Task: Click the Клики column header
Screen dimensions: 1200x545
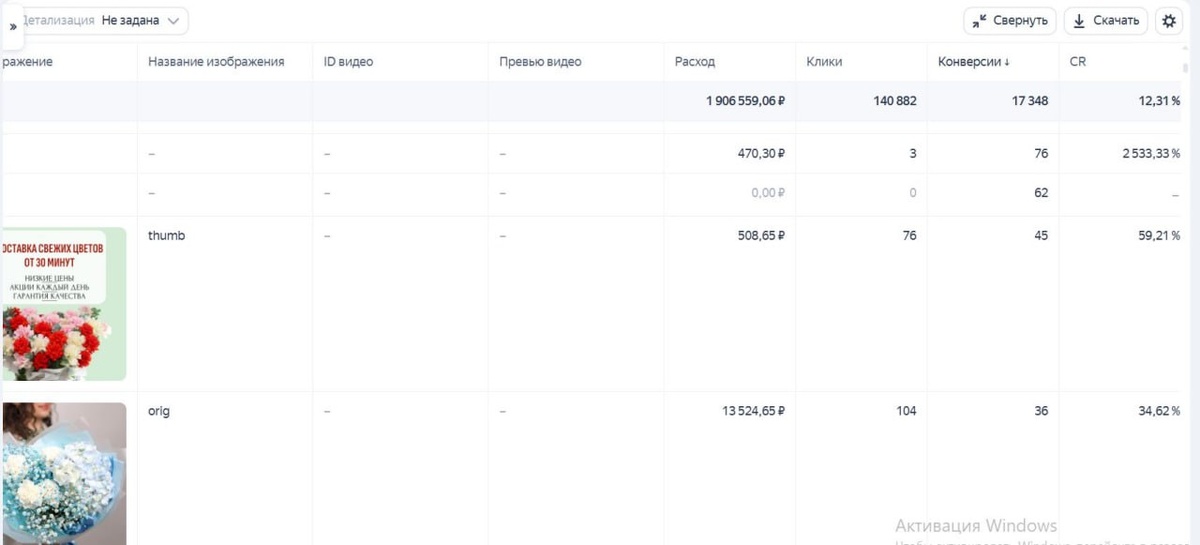Action: (824, 62)
